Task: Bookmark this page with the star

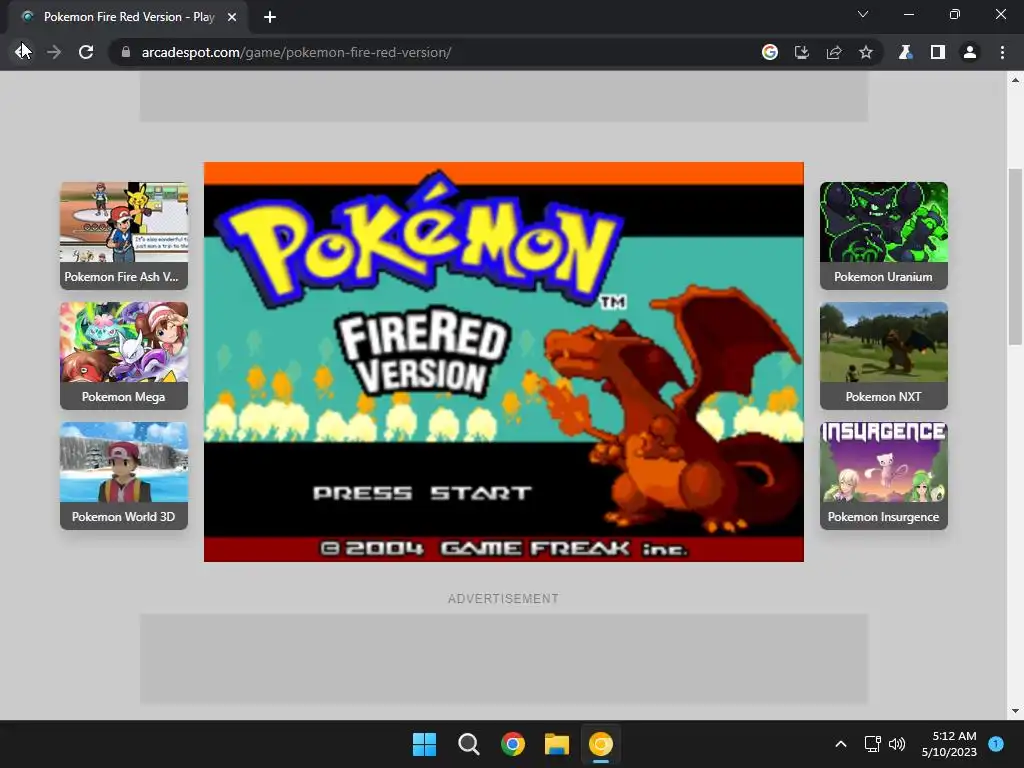Action: tap(866, 52)
